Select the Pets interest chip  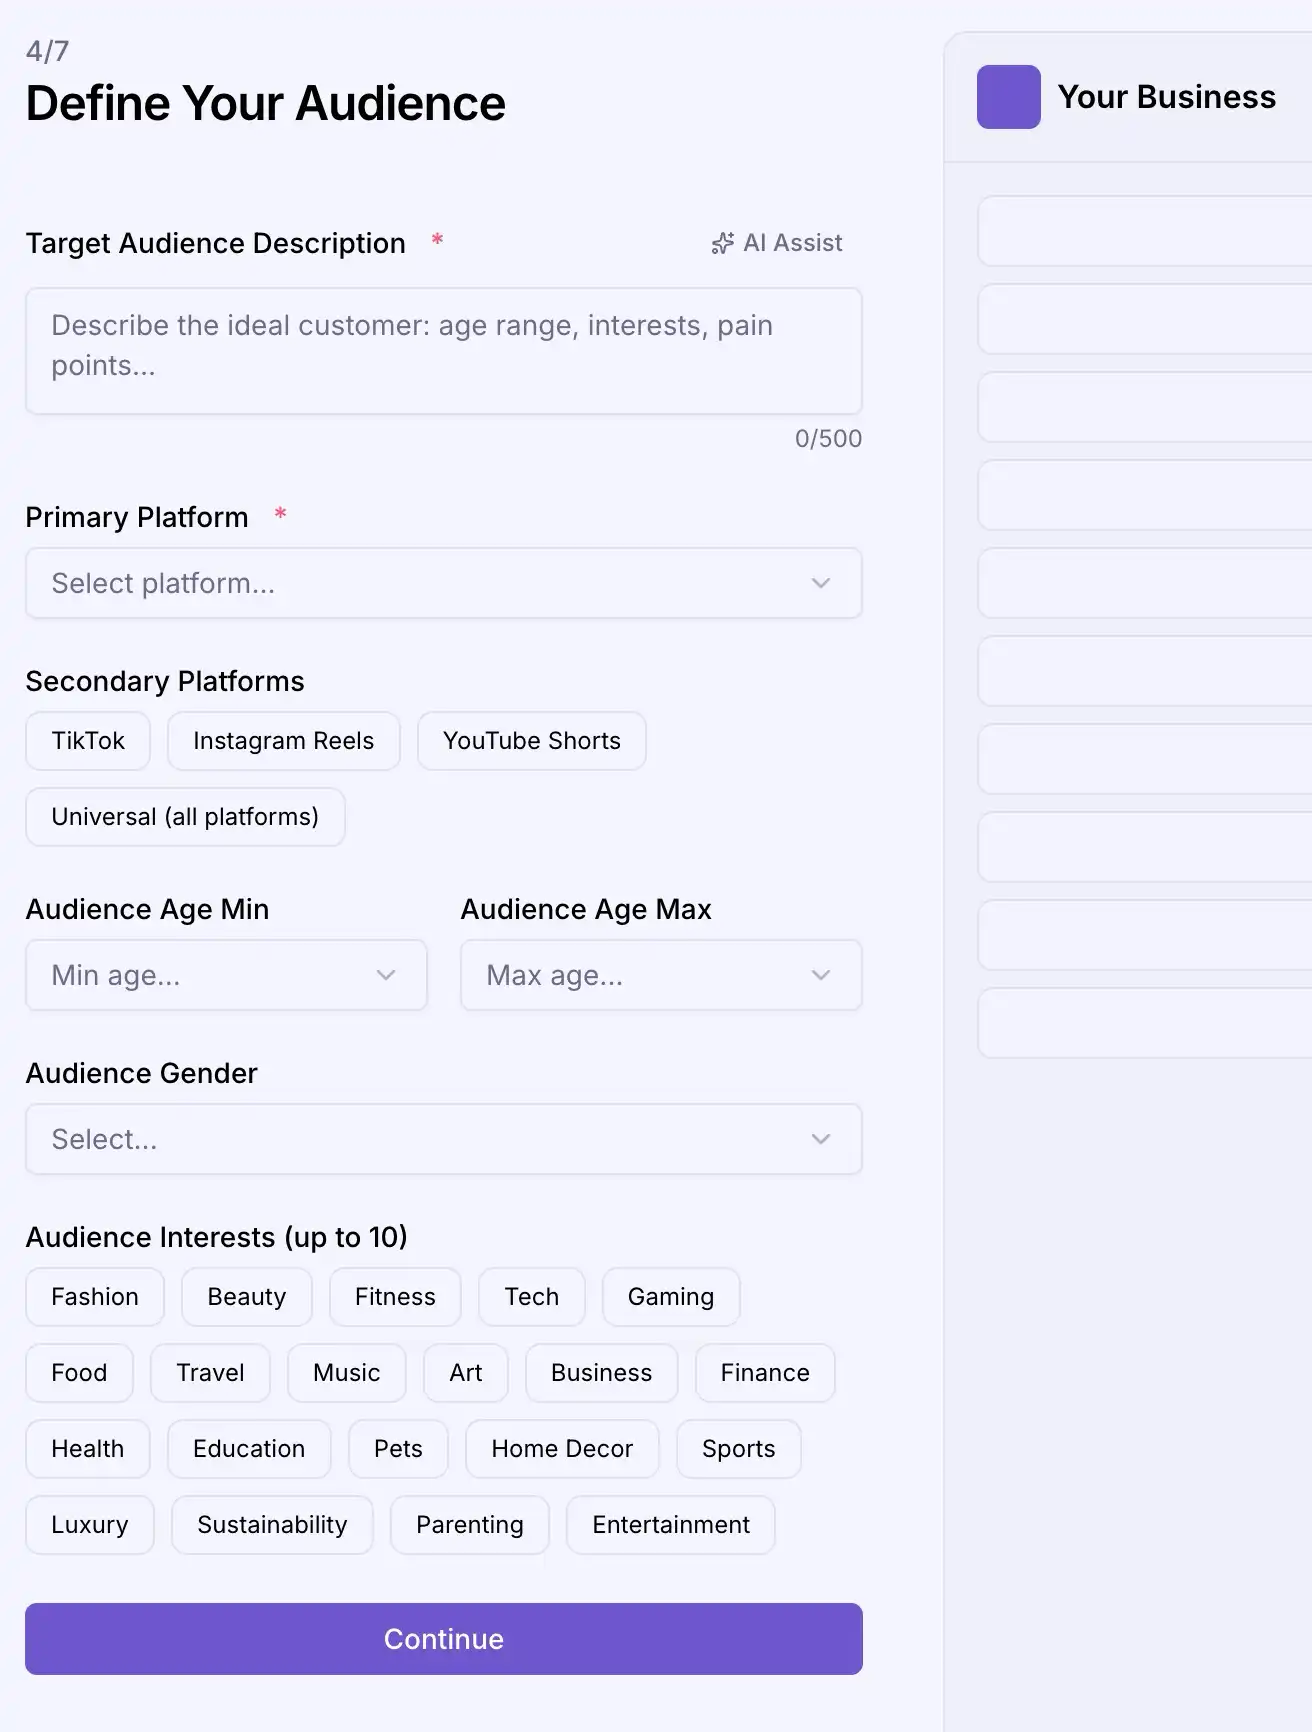pyautogui.click(x=398, y=1449)
